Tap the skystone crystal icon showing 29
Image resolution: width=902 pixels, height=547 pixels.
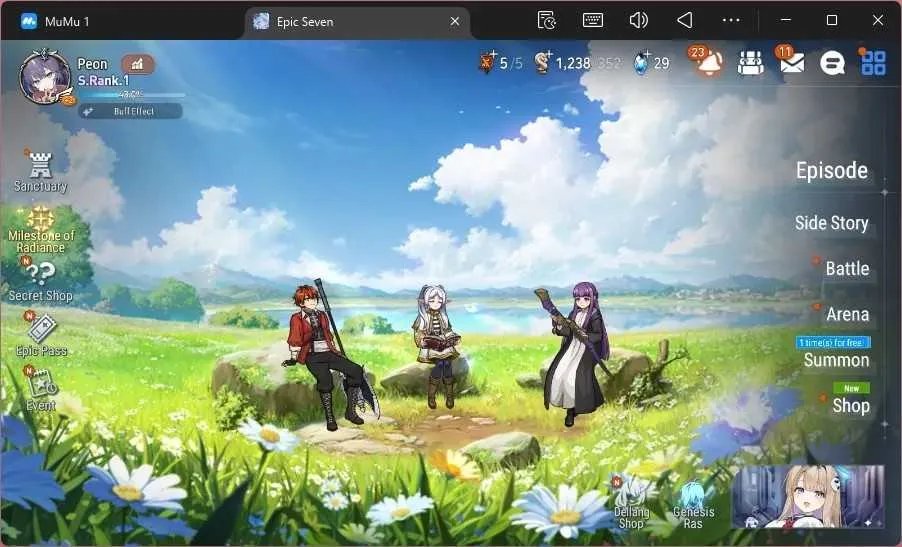641,63
